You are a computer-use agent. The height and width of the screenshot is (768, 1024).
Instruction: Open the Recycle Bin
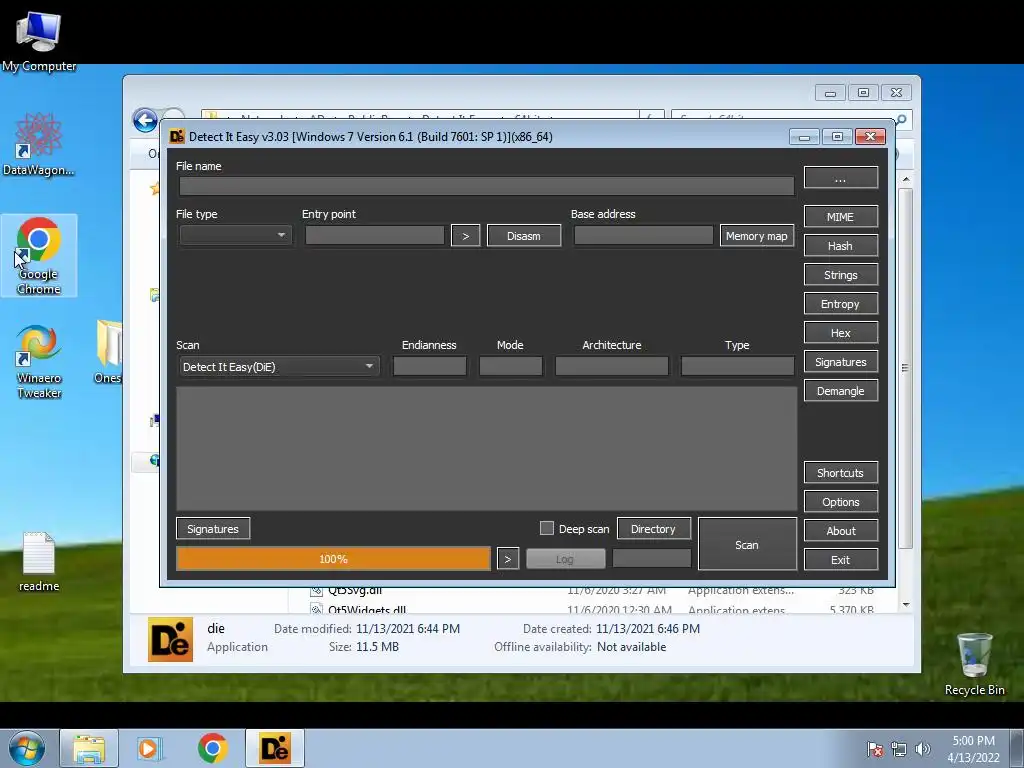coord(974,664)
